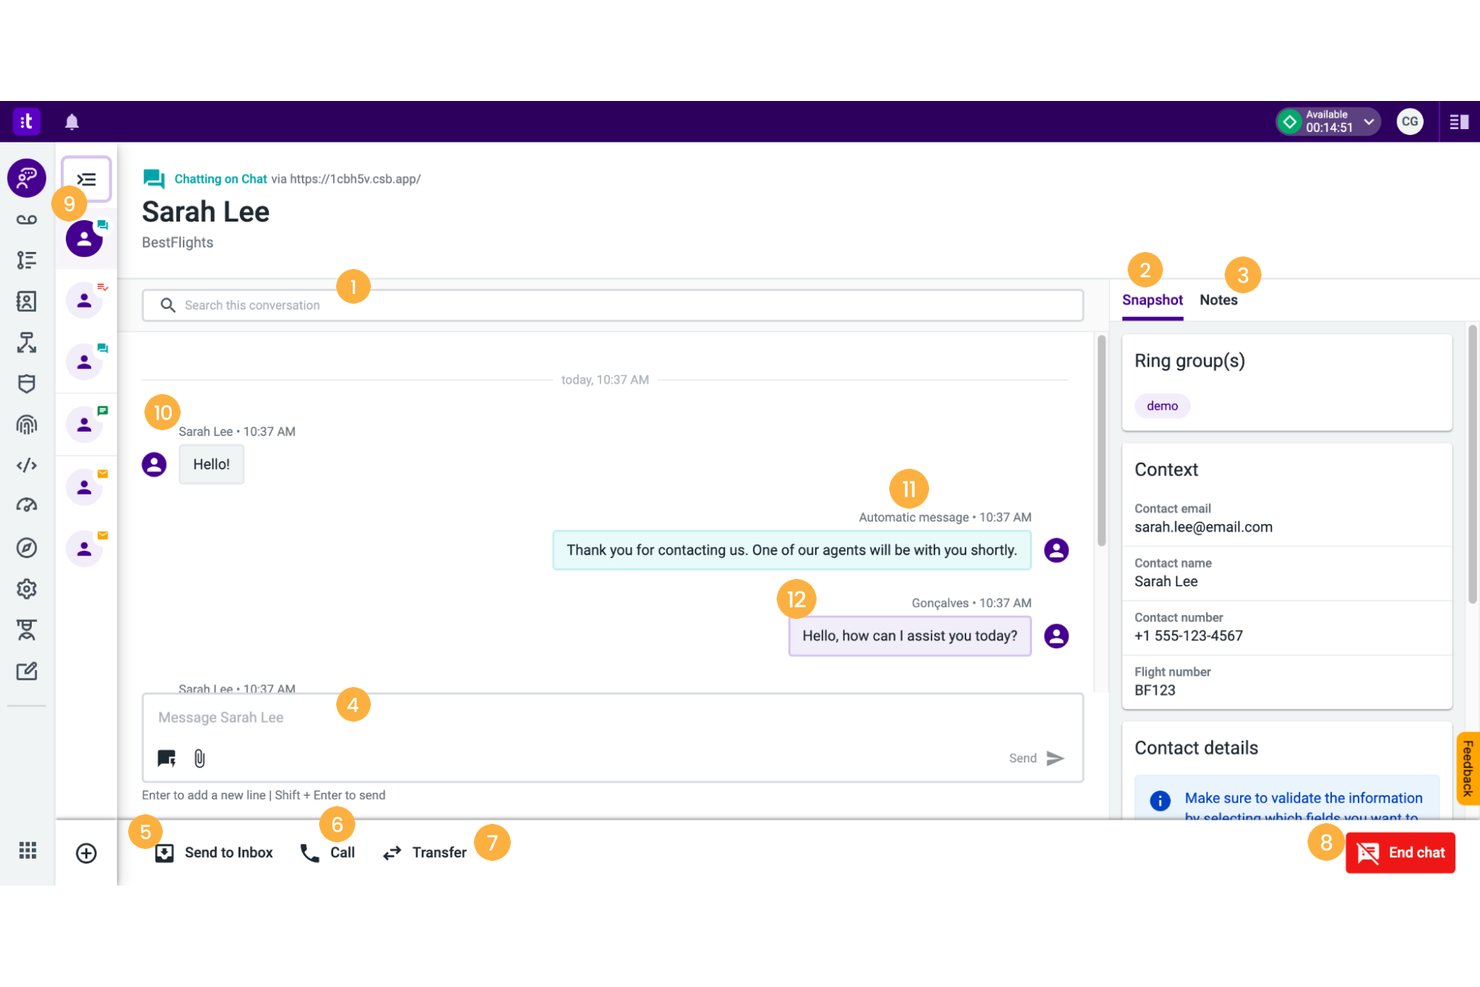1480x987 pixels.
Task: Click the Search this conversation field
Action: 612,305
